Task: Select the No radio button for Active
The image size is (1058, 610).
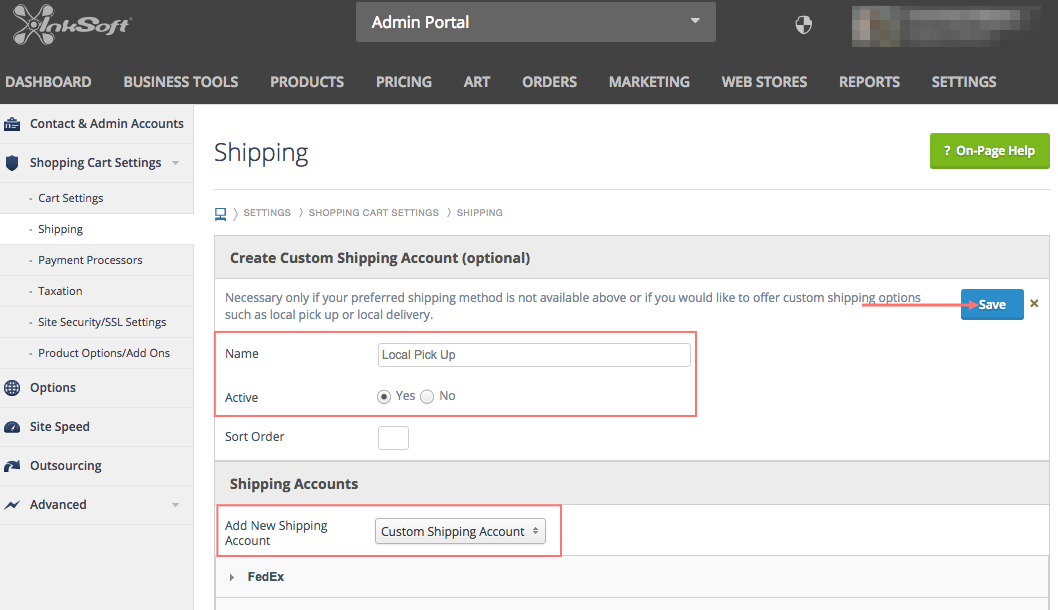Action: [x=427, y=396]
